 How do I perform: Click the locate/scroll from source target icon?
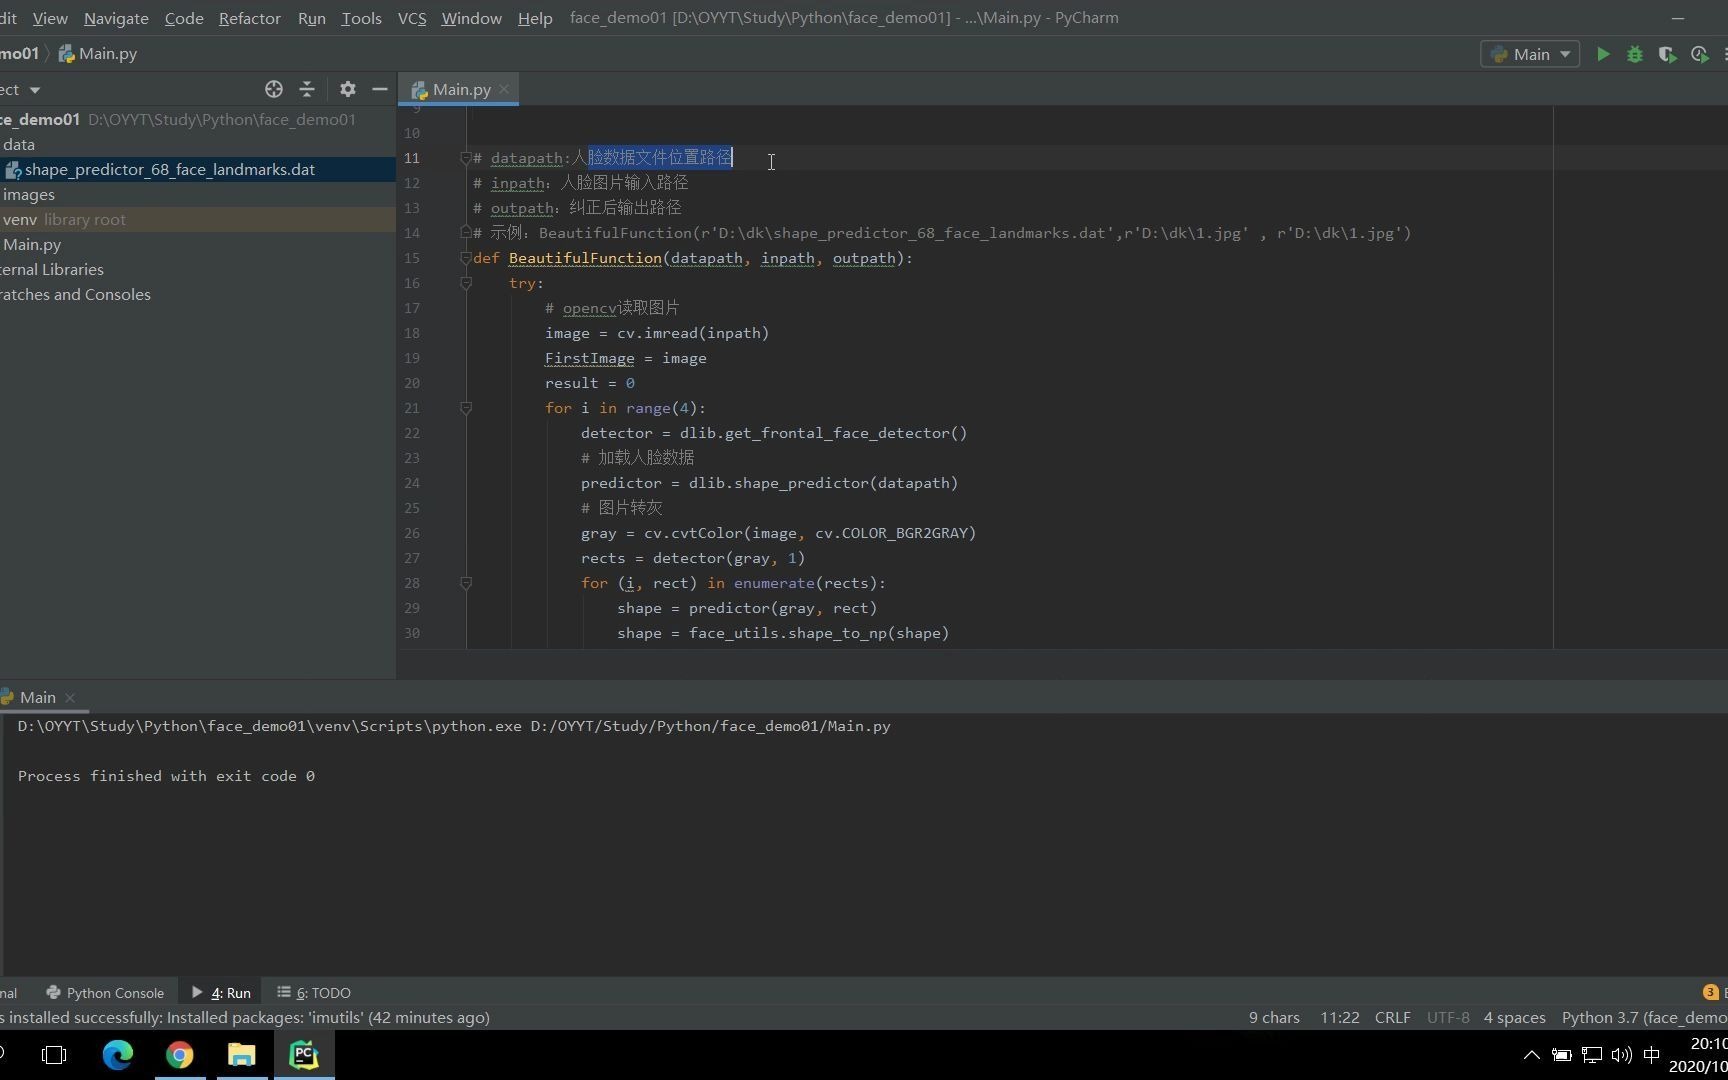273,89
